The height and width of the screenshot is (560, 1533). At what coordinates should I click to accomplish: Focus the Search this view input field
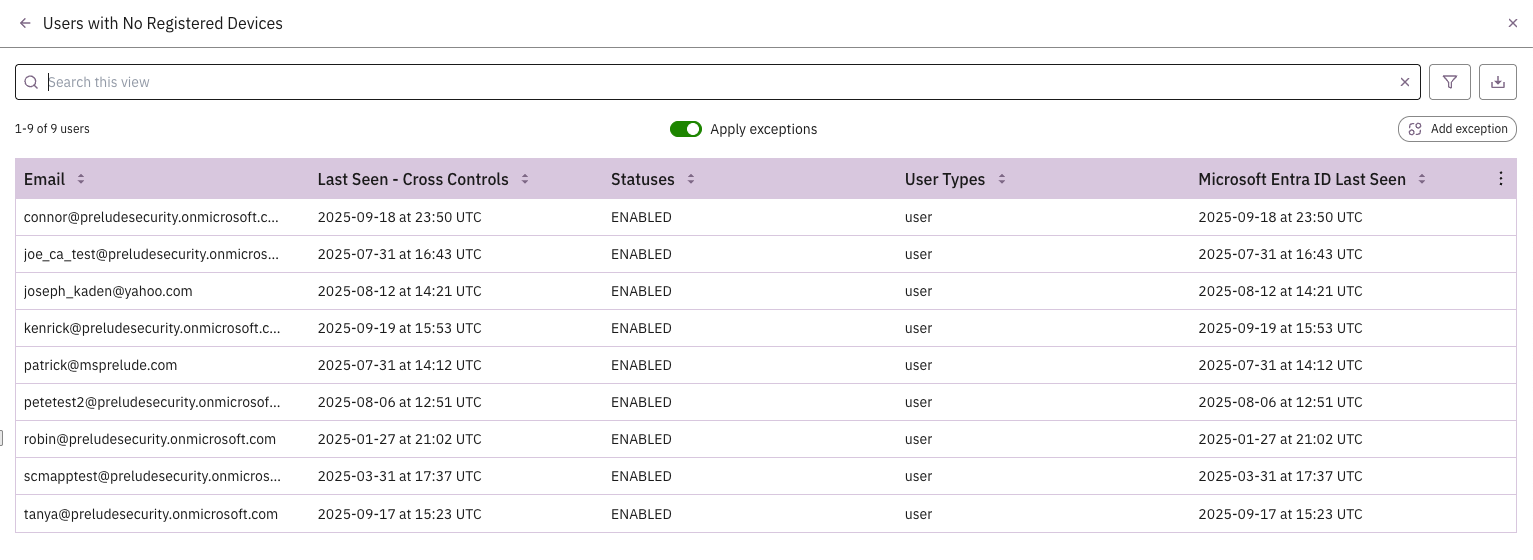click(x=720, y=82)
